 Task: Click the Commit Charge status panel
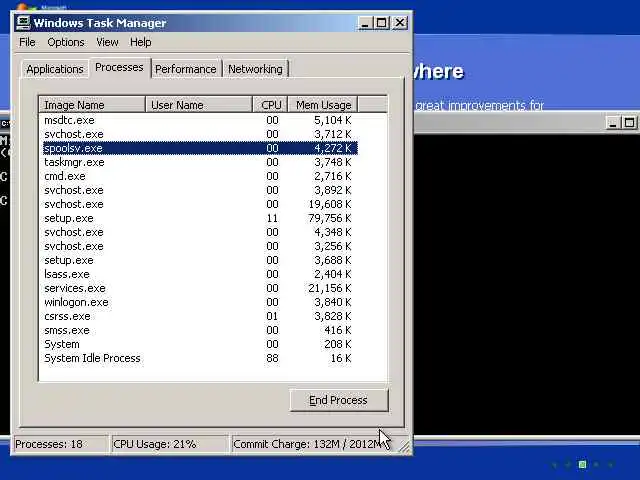312,444
